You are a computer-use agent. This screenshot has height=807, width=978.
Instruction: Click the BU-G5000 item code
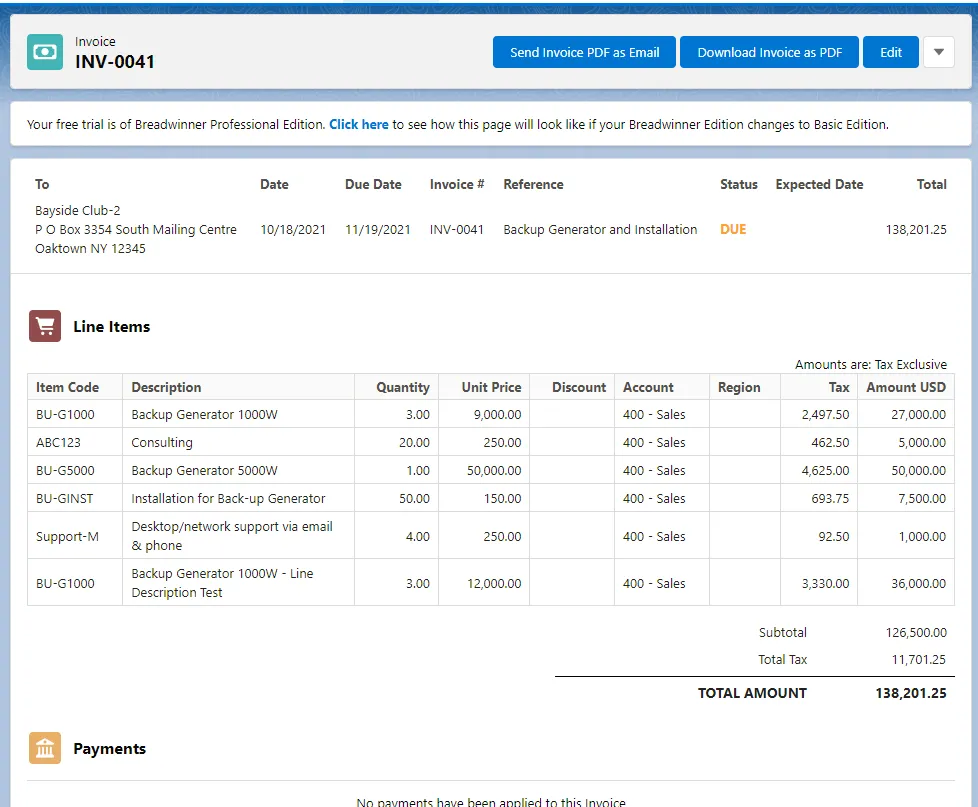click(65, 471)
